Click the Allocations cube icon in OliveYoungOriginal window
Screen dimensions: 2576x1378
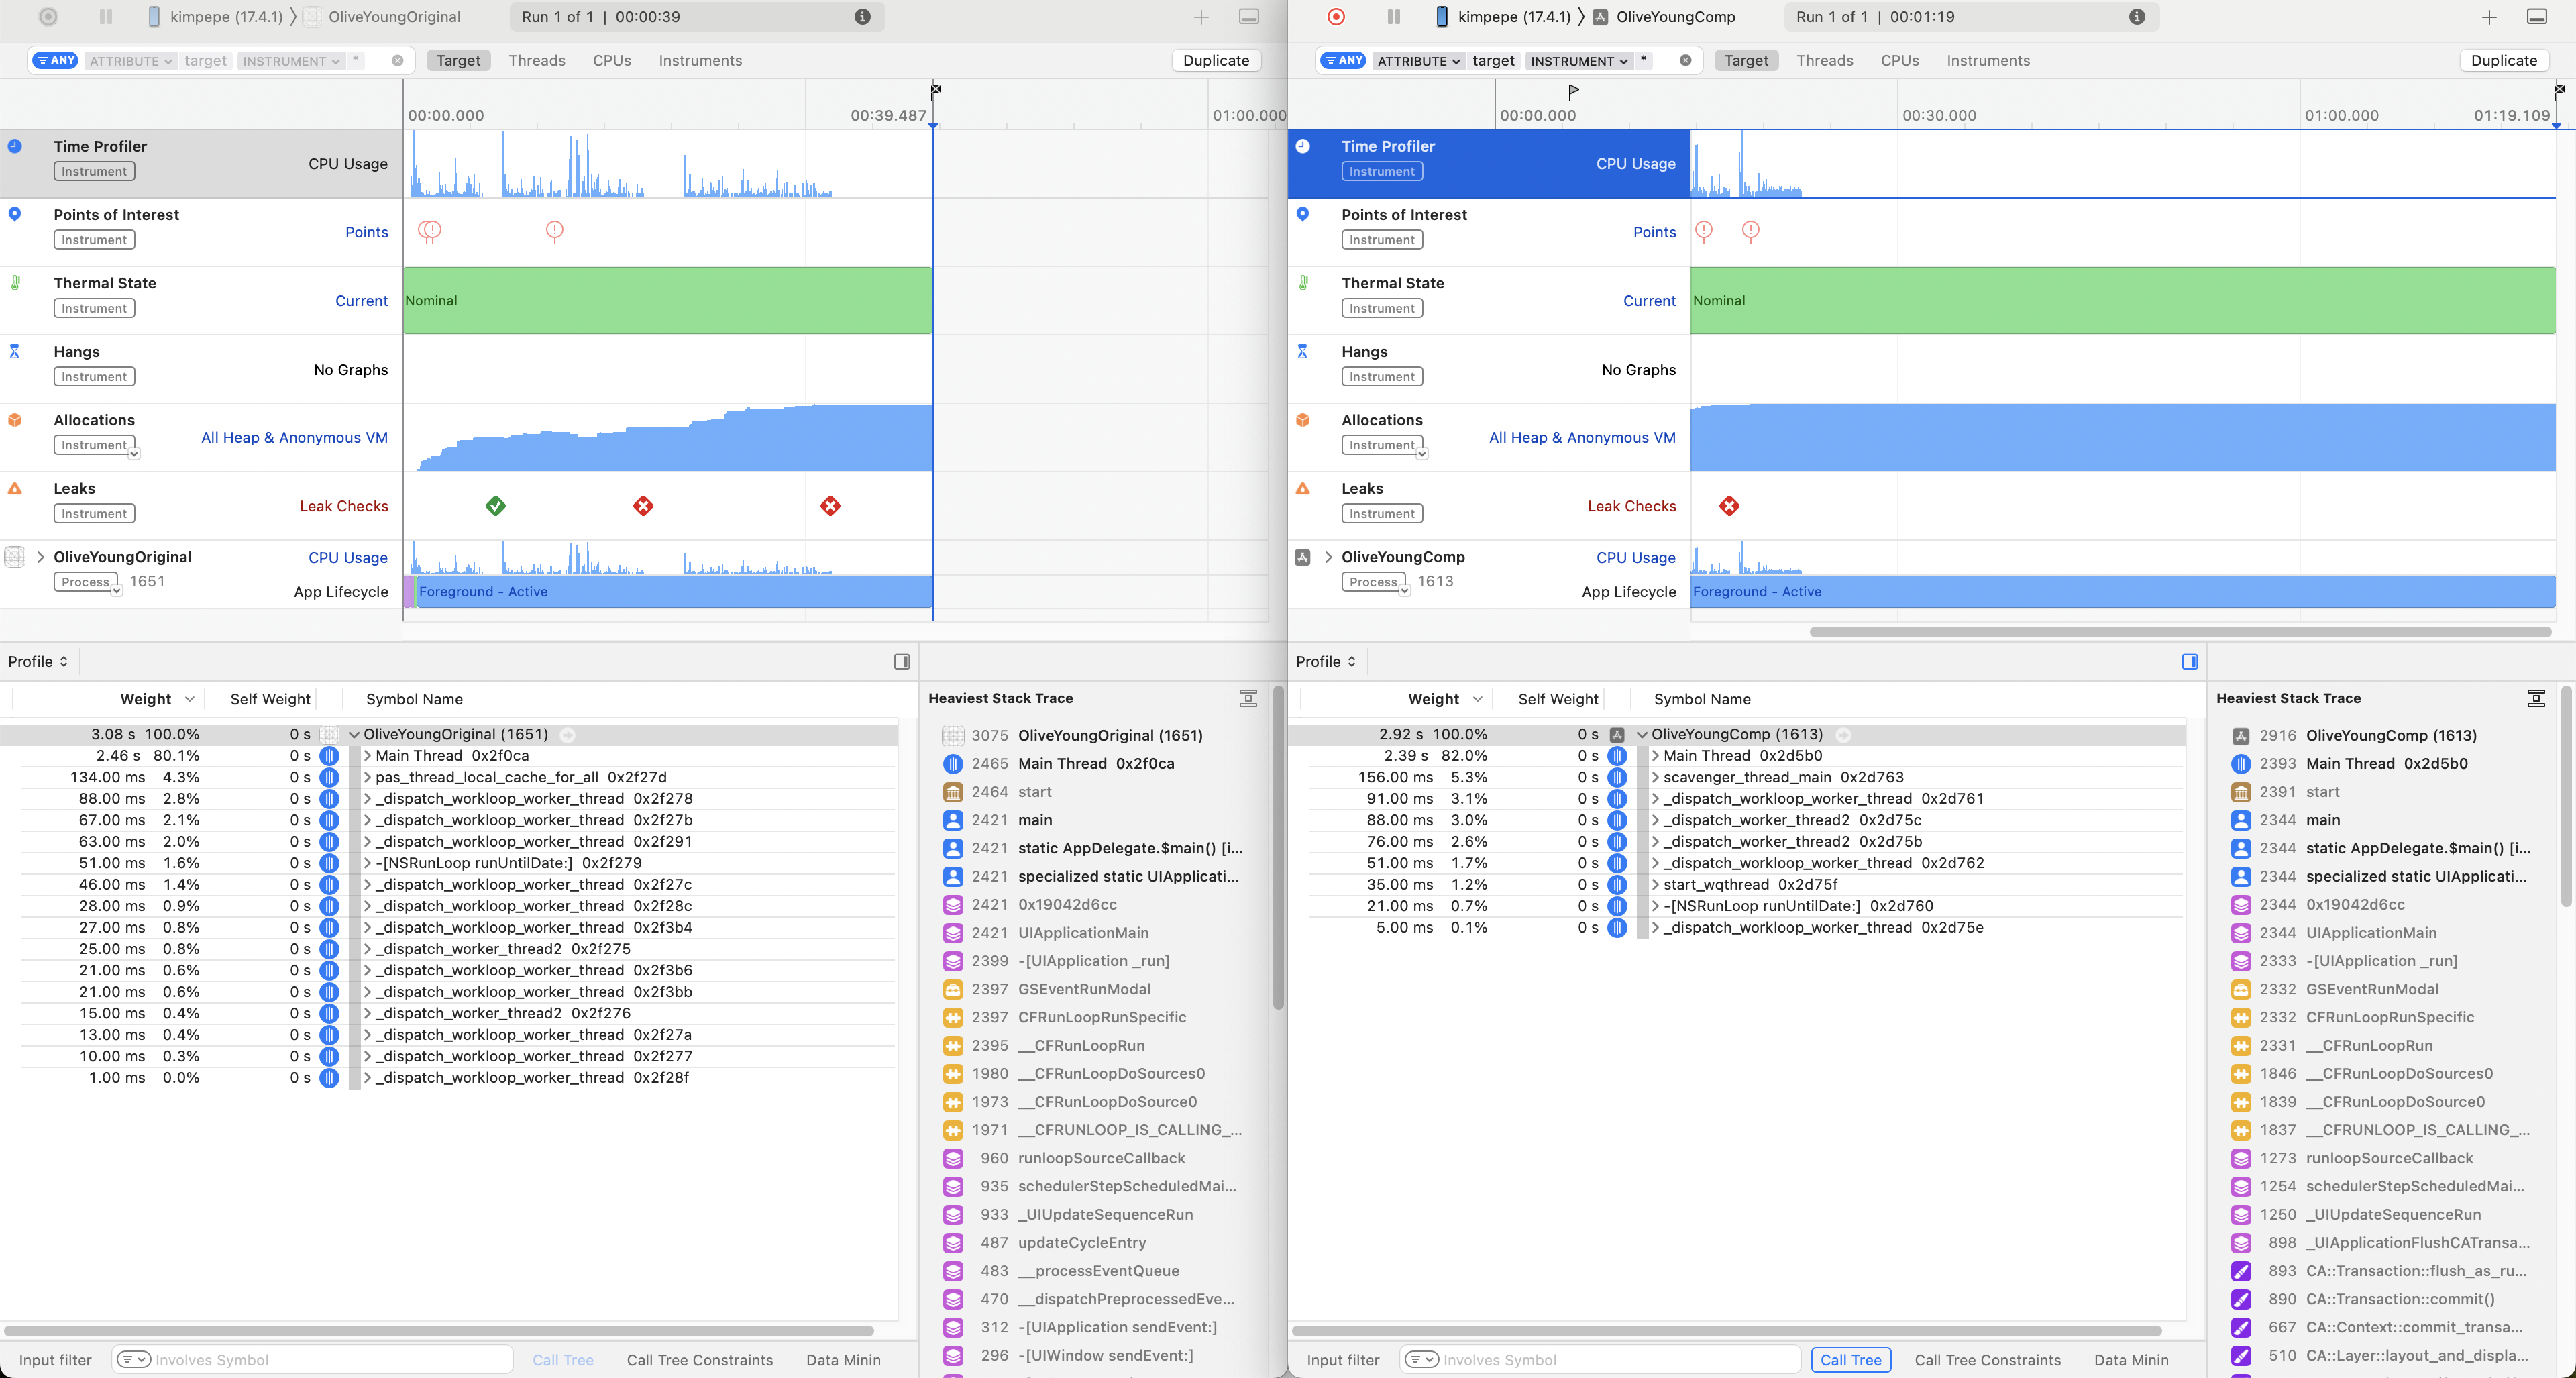[x=15, y=420]
